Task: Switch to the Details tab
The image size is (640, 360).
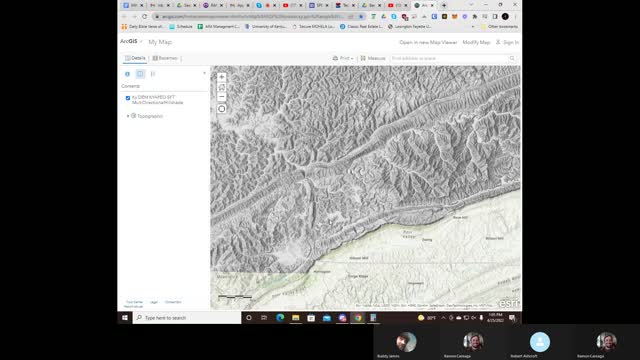Action: point(135,58)
